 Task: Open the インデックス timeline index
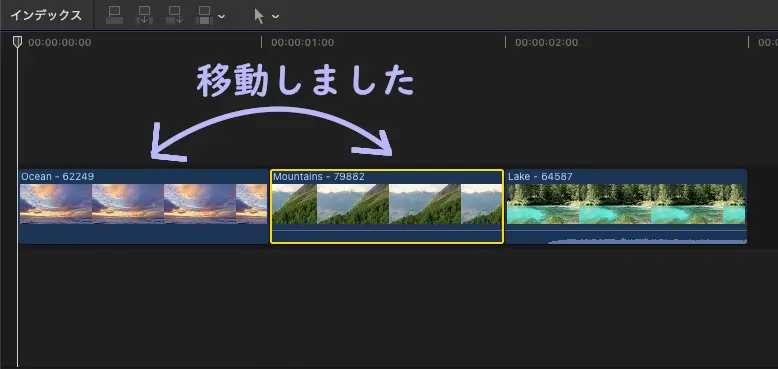[x=46, y=15]
